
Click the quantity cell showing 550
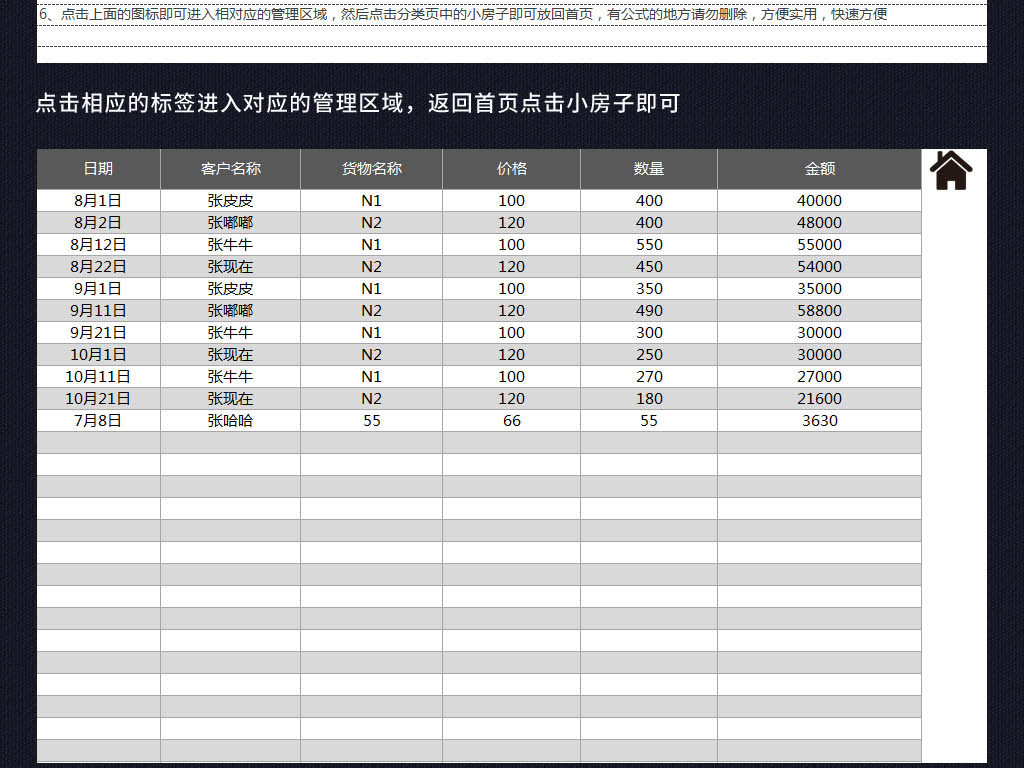(x=649, y=245)
